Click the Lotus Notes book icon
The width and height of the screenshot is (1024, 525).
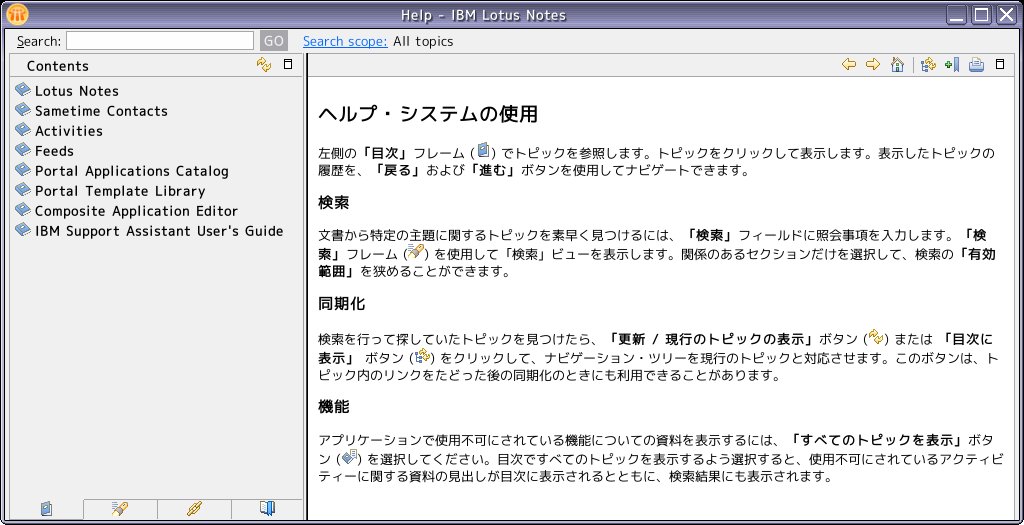(23, 89)
